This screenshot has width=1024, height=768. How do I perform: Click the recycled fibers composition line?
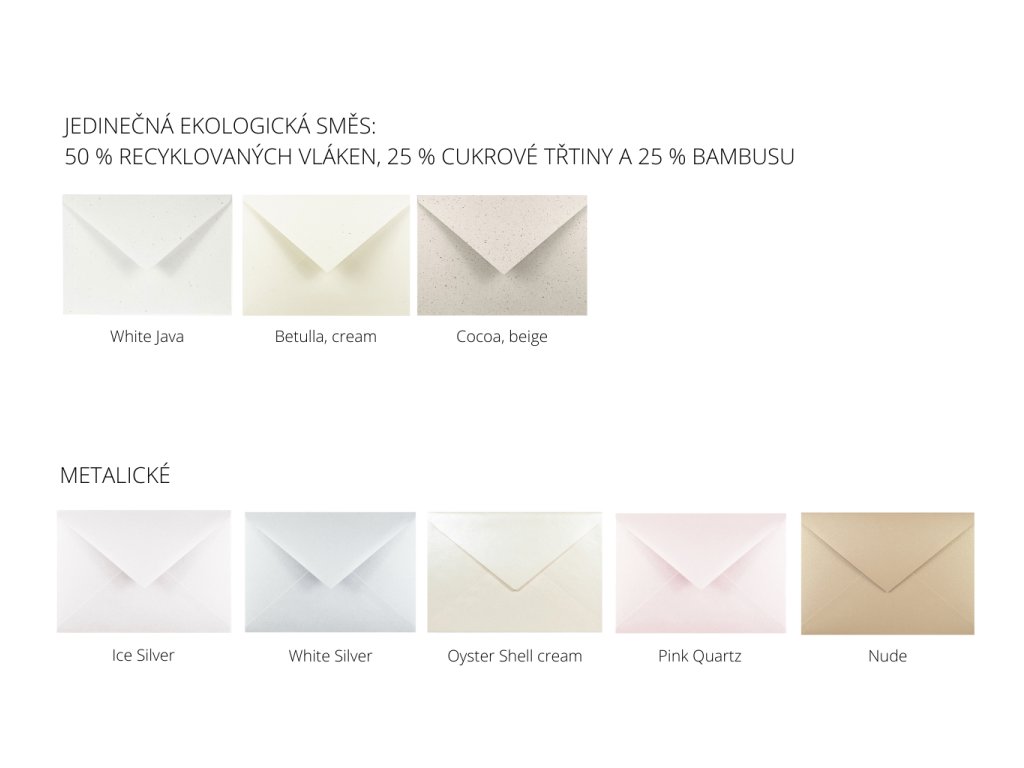tap(430, 157)
